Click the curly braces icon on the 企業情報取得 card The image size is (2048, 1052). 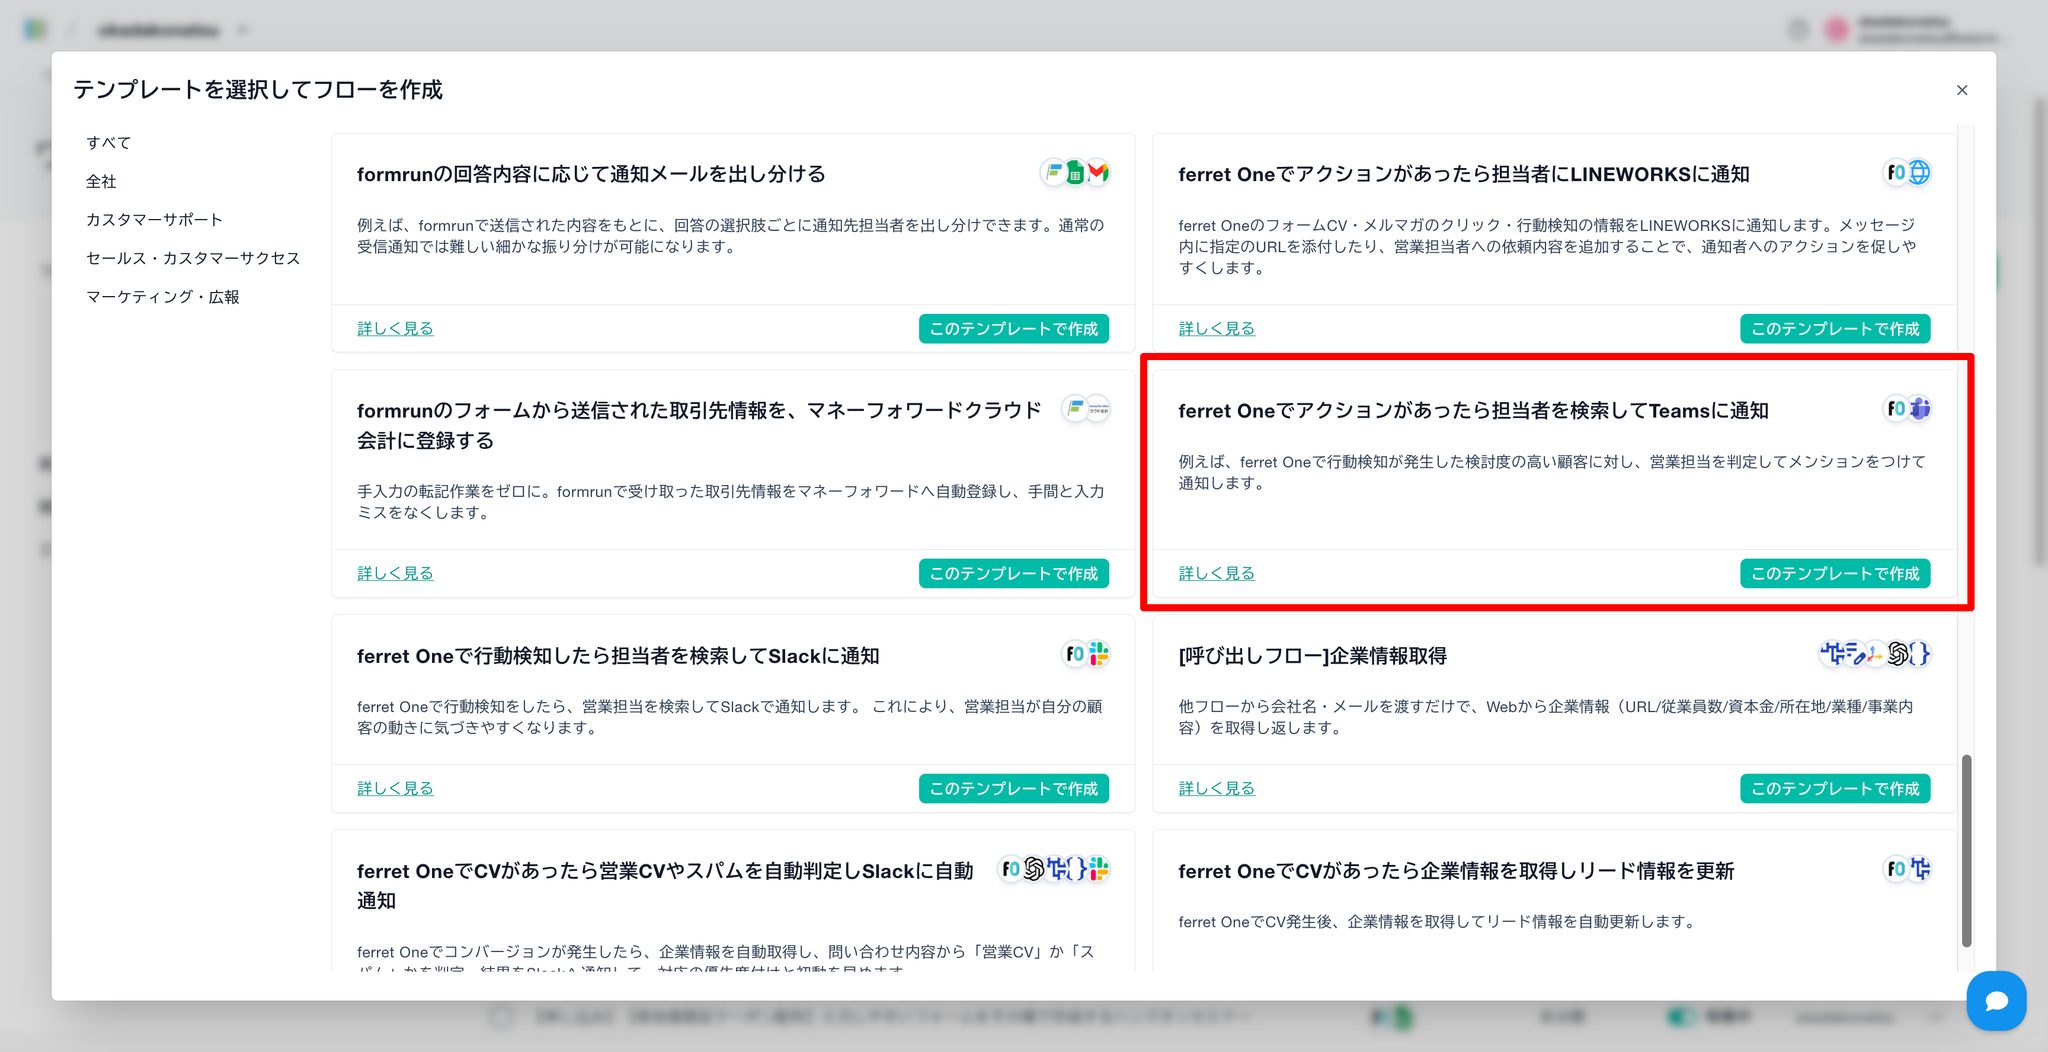click(x=1919, y=654)
